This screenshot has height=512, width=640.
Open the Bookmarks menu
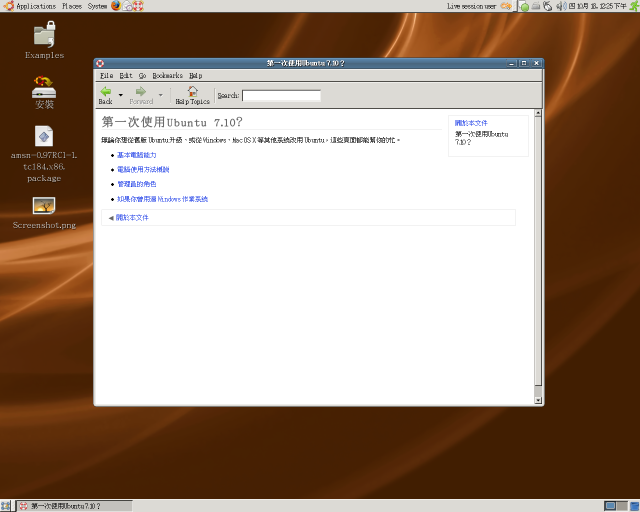167,76
